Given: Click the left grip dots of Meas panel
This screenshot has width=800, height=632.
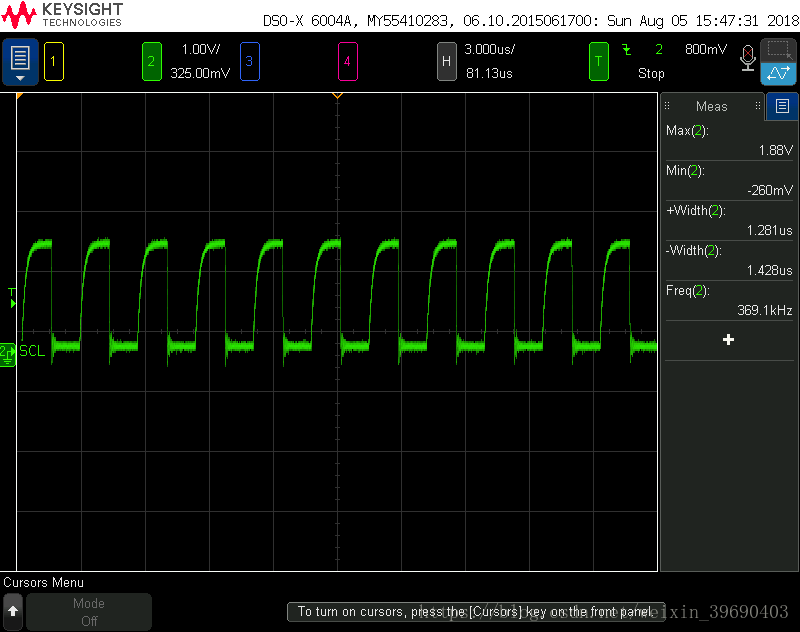Looking at the screenshot, I should (x=667, y=106).
